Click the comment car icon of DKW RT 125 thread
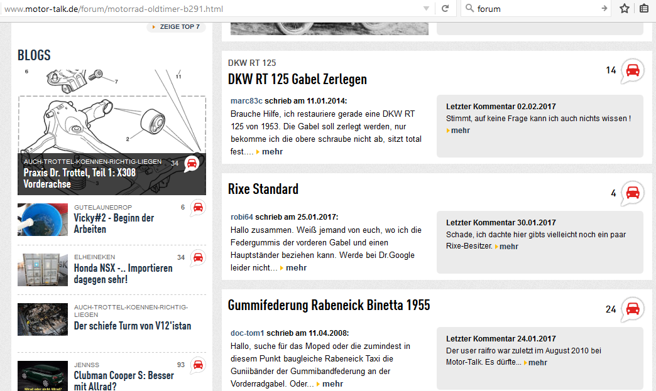656x391 pixels. pyautogui.click(x=632, y=70)
